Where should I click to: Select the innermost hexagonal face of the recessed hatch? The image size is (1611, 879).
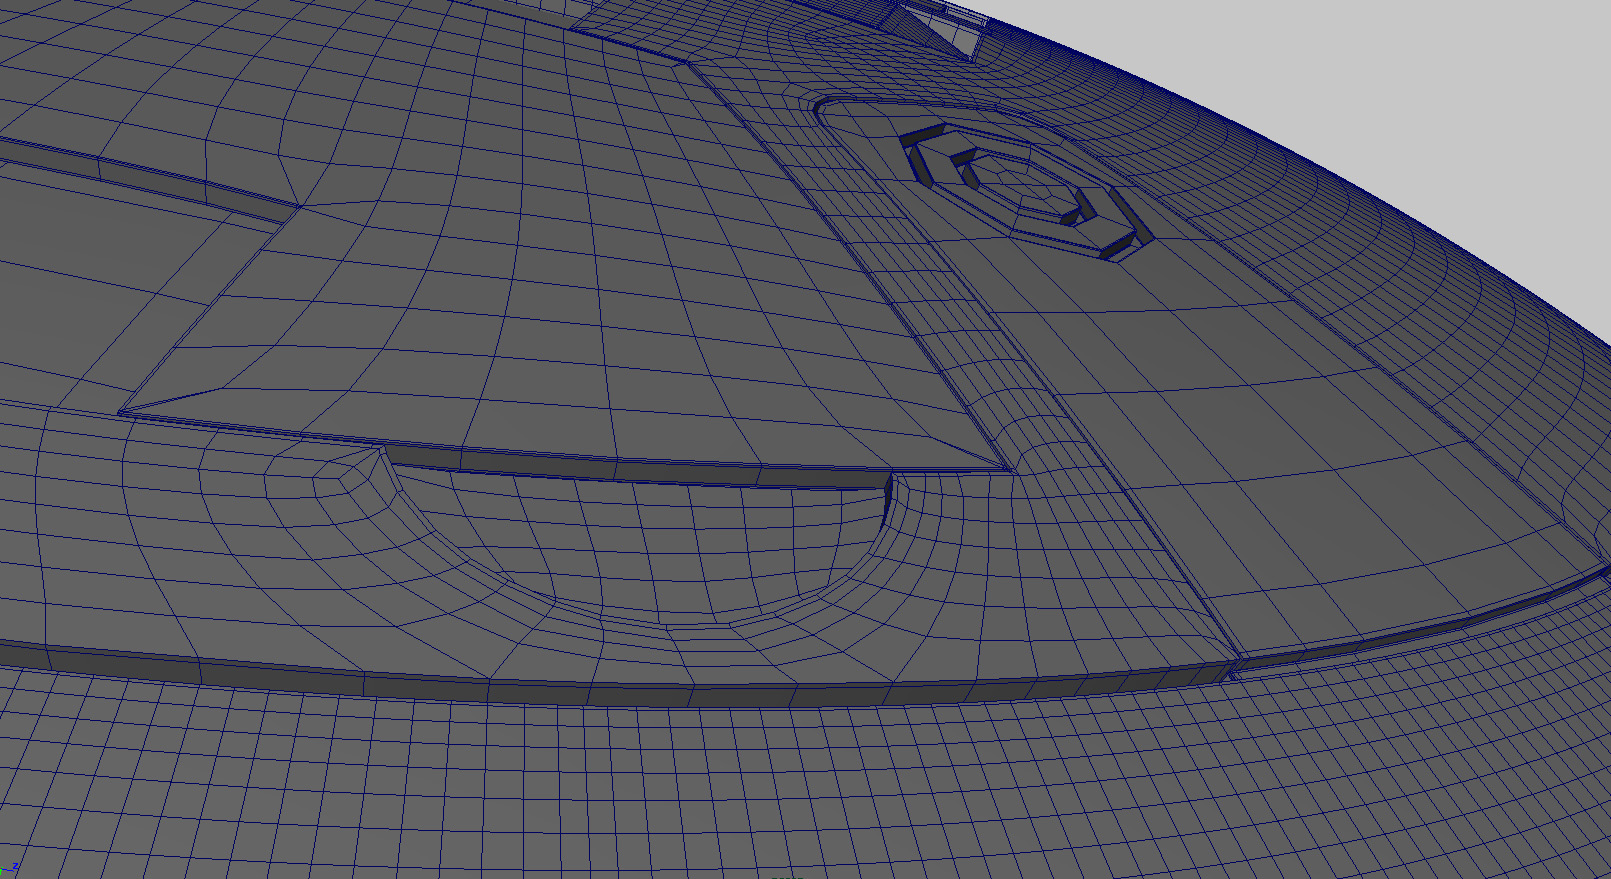1024,185
